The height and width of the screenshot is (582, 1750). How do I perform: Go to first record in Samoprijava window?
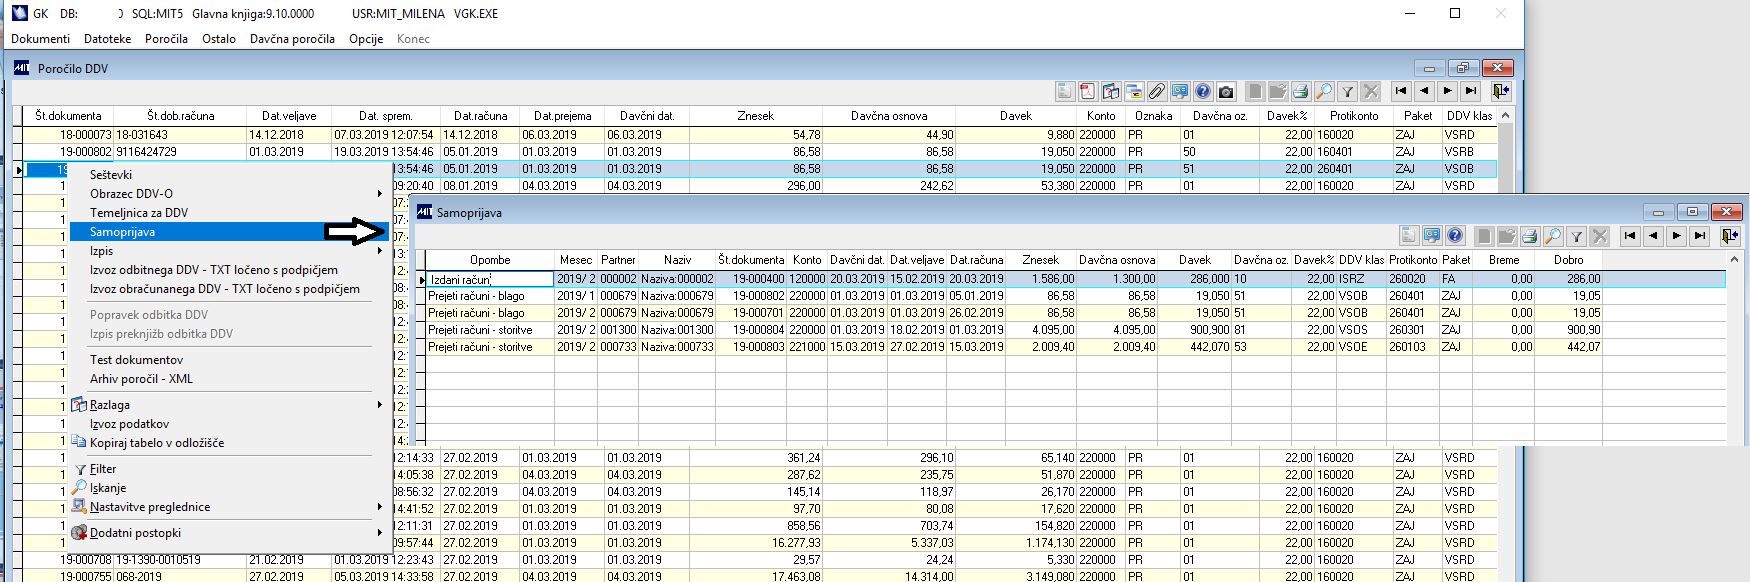(x=1630, y=236)
